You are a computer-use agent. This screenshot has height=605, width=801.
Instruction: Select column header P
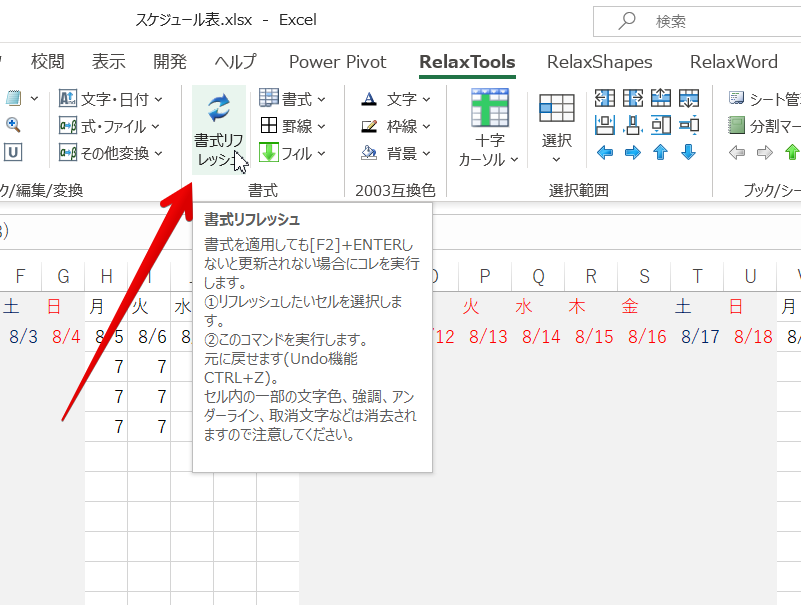click(x=485, y=276)
